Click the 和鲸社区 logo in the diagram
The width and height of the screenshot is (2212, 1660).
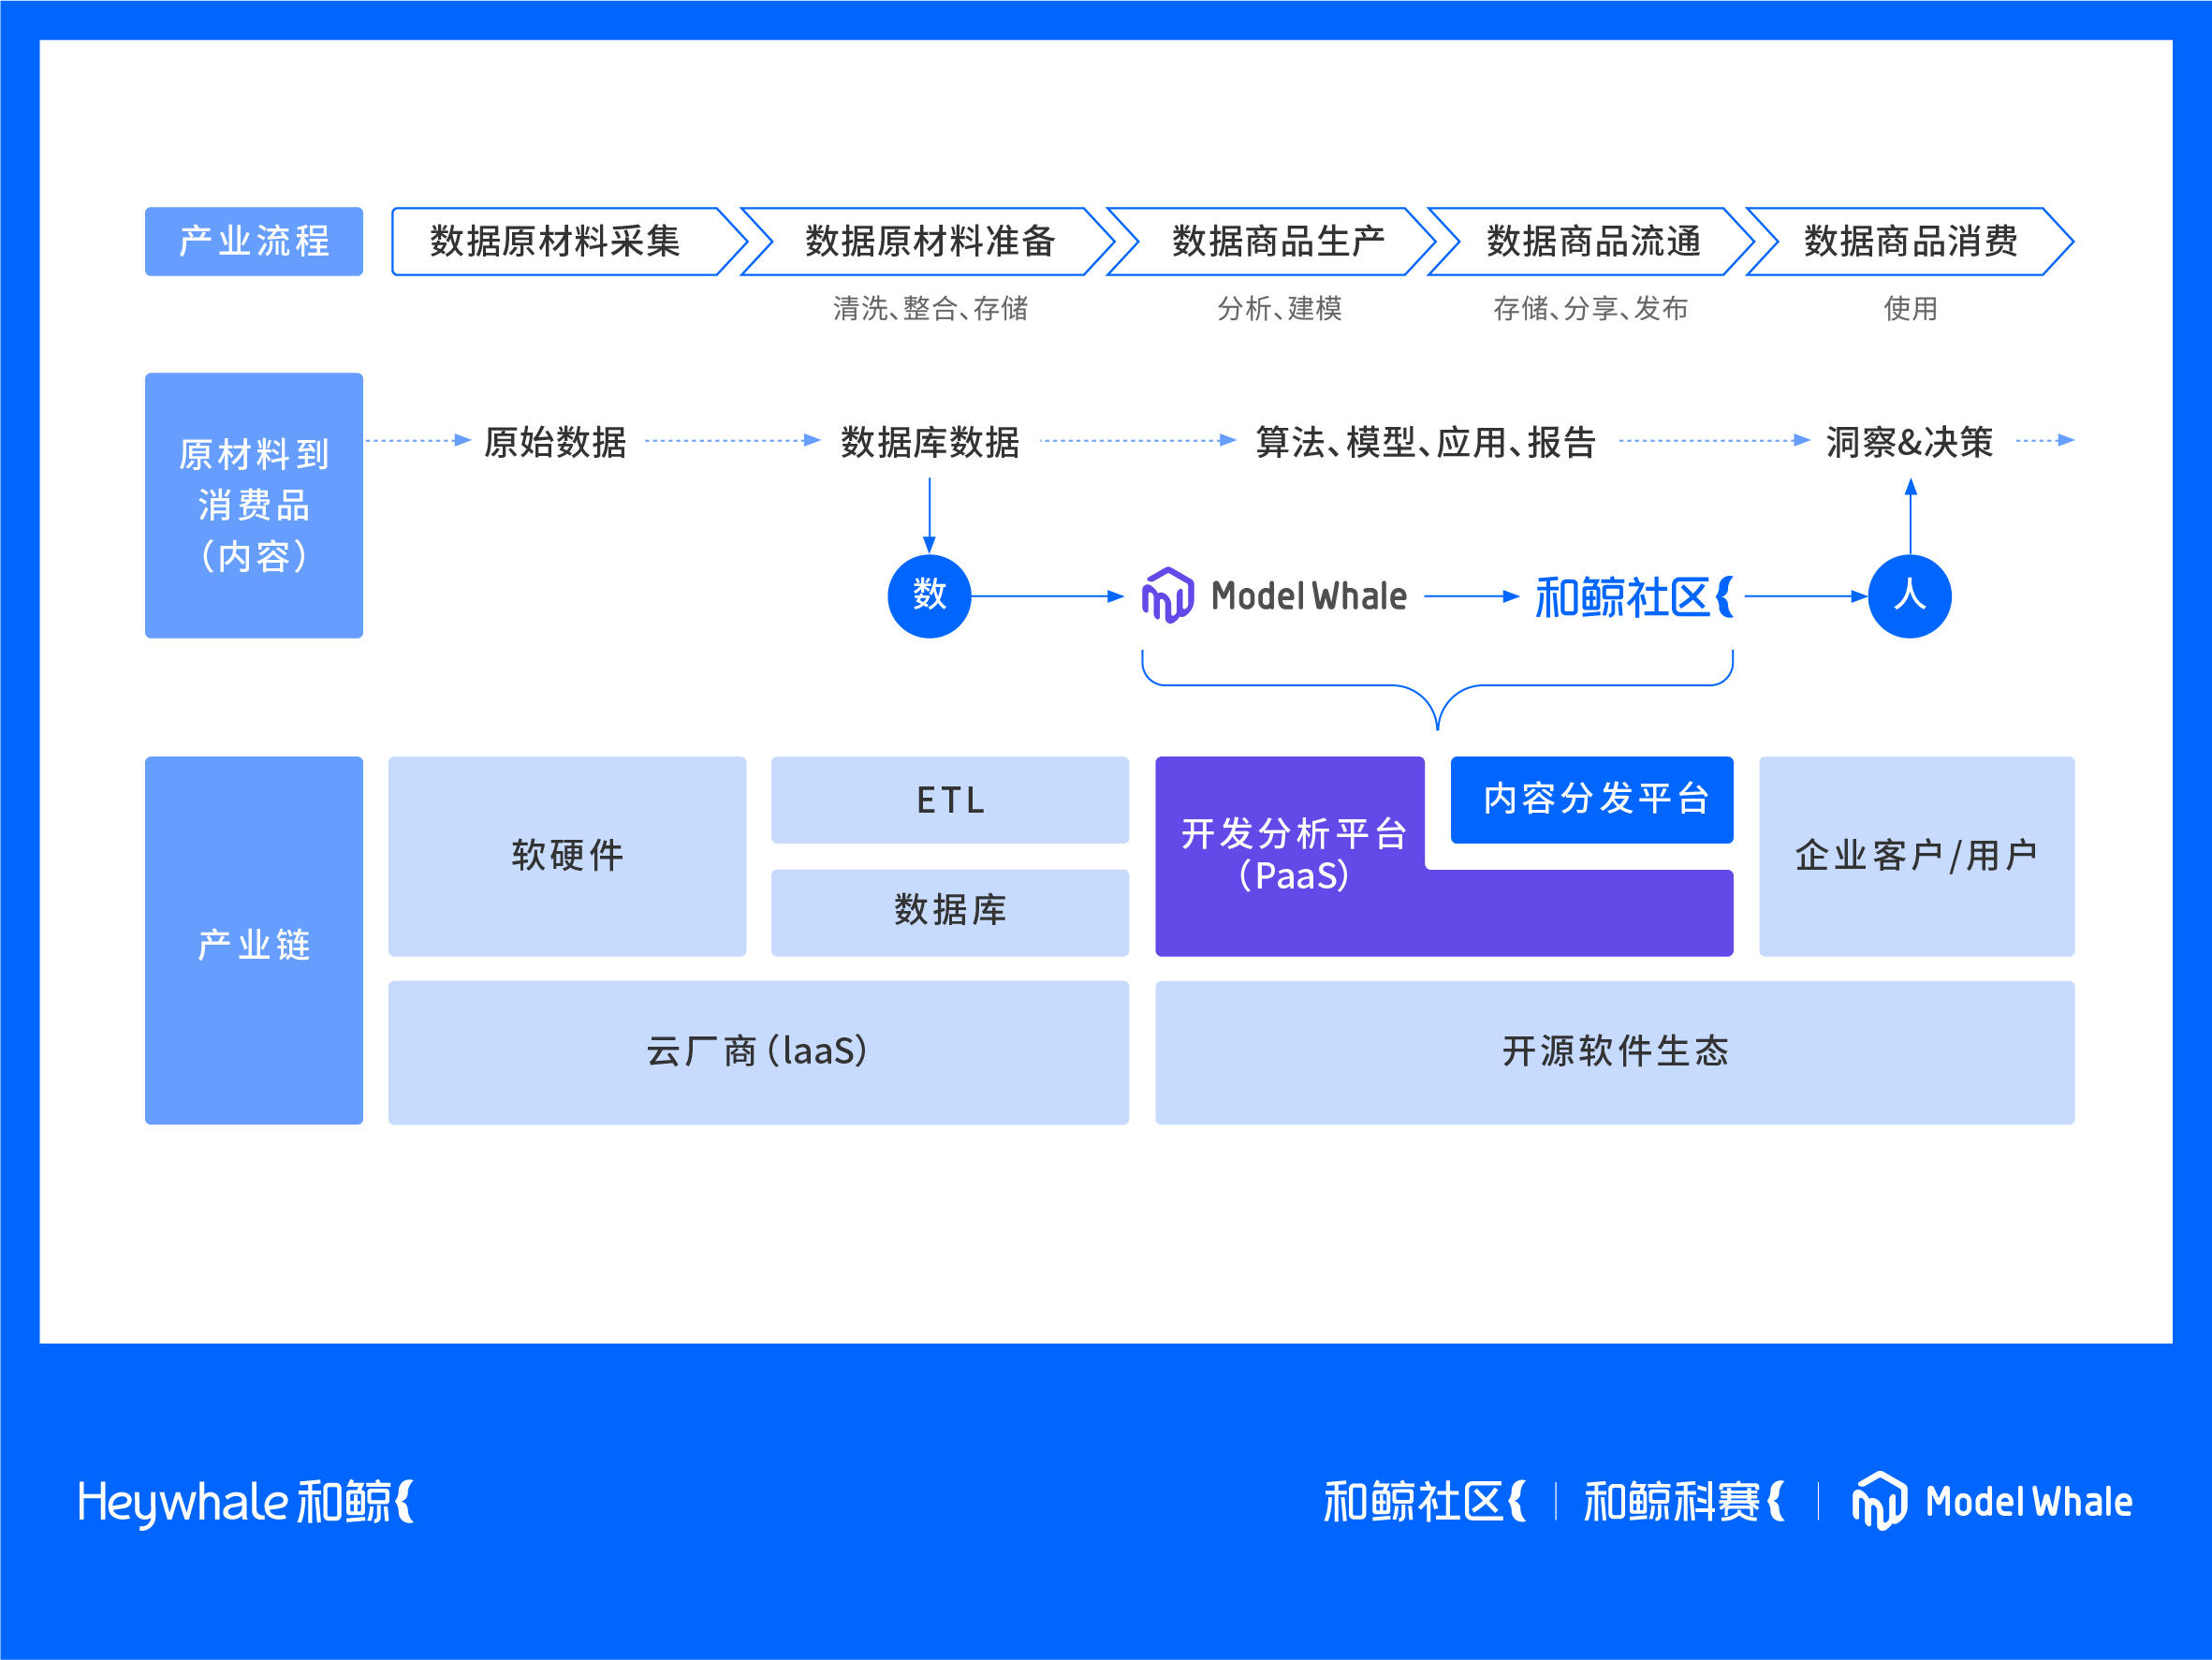1633,597
